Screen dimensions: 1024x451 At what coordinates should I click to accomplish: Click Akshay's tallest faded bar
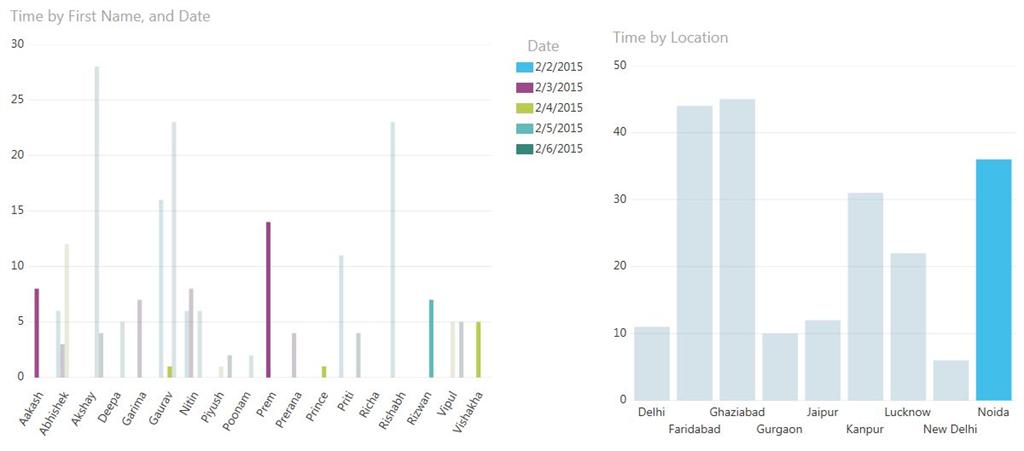(x=97, y=222)
